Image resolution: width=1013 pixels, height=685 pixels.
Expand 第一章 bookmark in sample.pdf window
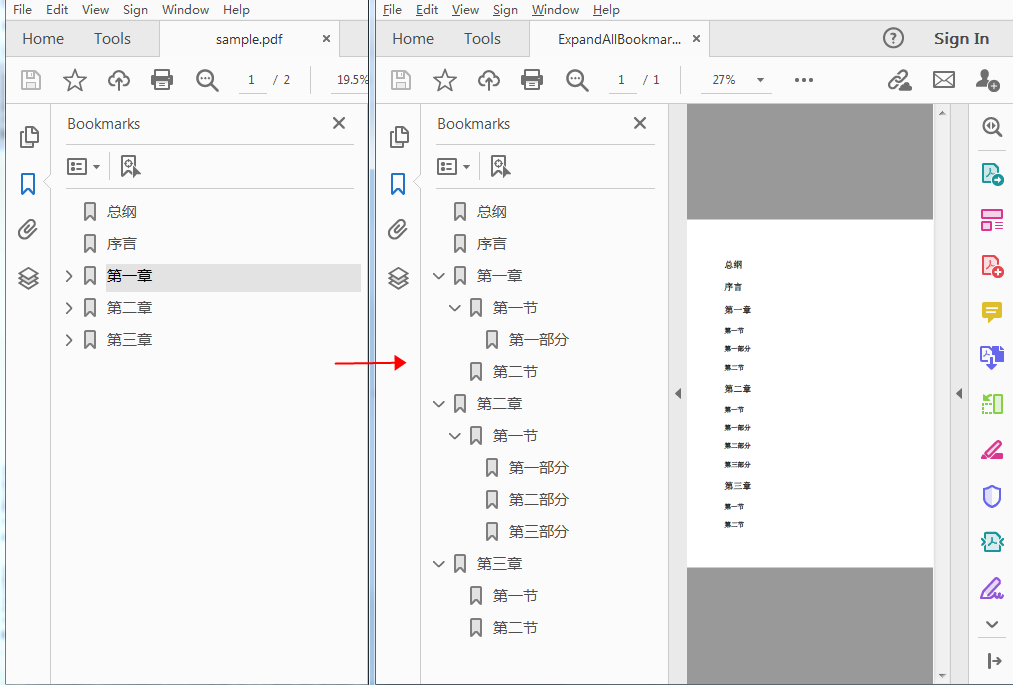[69, 276]
